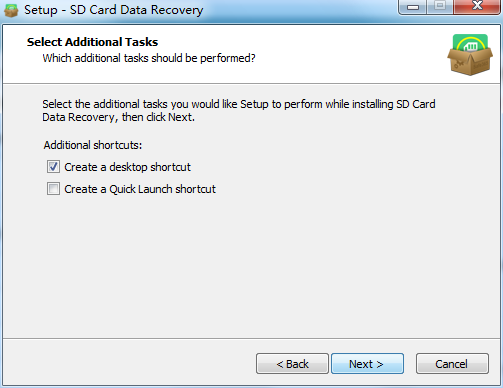Minimize the Setup window

click(x=413, y=7)
